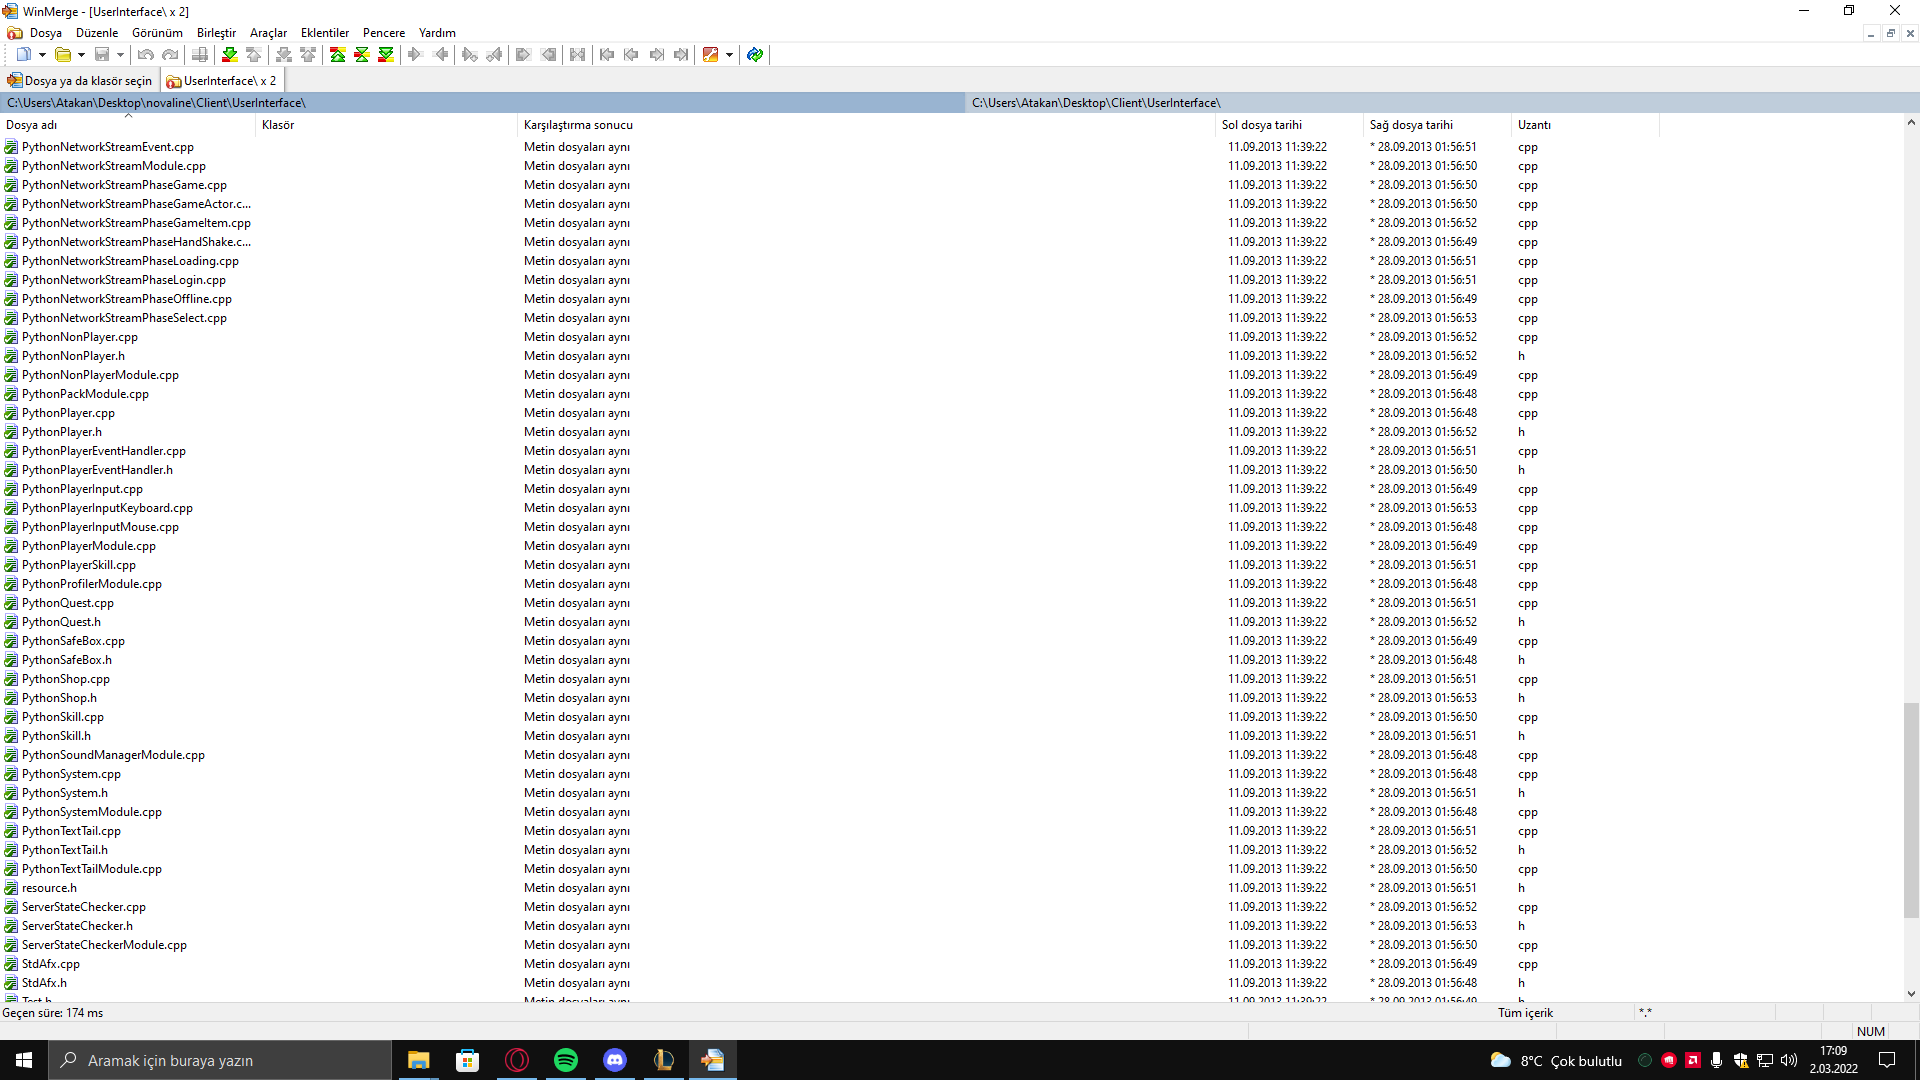Image resolution: width=1920 pixels, height=1080 pixels.
Task: Click the Next Difference green arrow icon
Action: (229, 55)
